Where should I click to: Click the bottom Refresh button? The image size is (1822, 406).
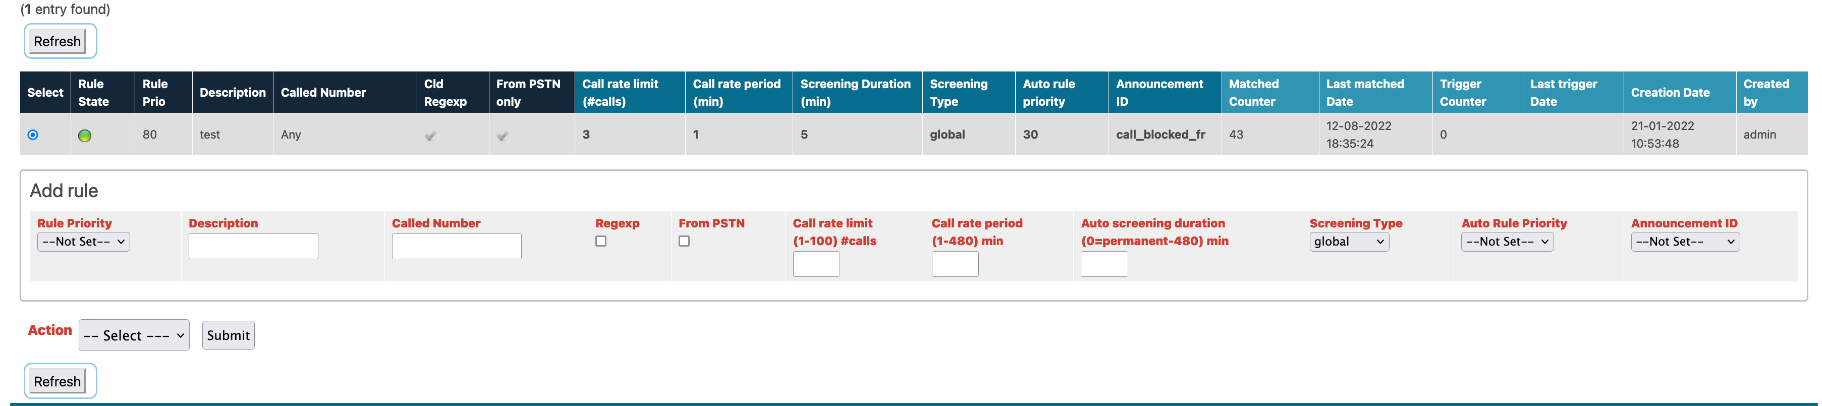[58, 382]
